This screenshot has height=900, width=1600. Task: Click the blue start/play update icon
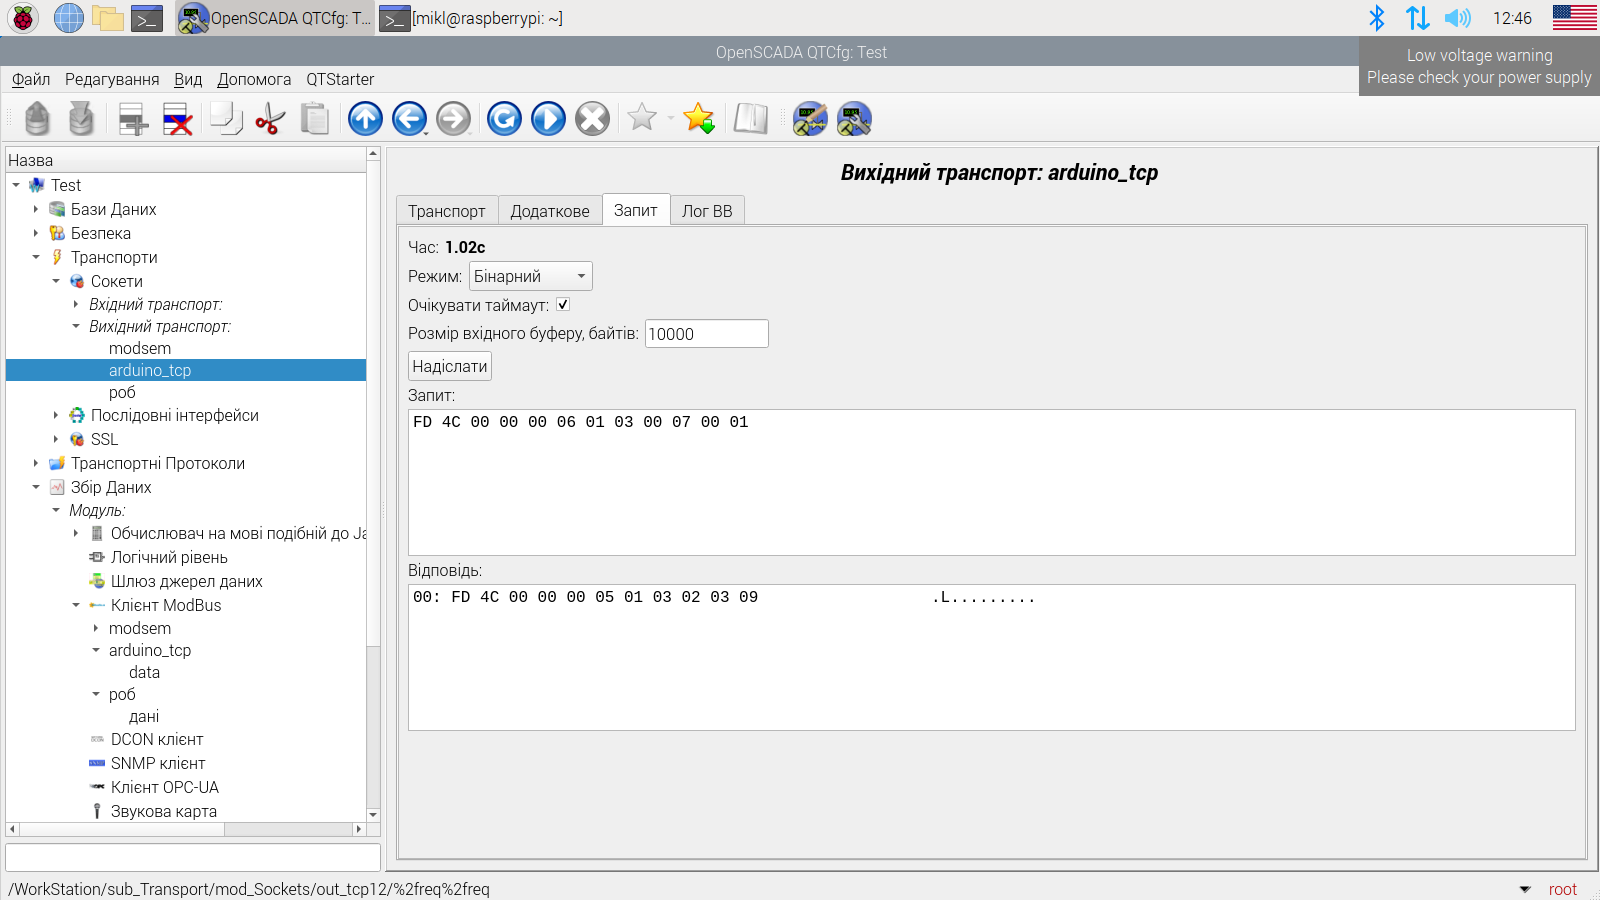548,119
